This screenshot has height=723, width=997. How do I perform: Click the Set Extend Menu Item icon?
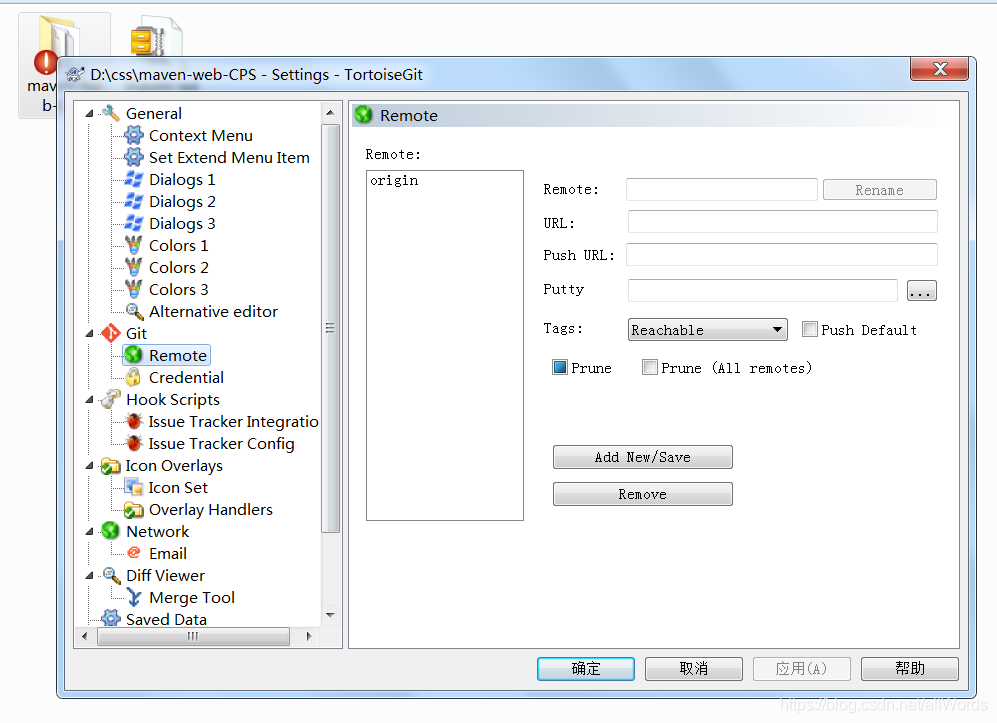point(134,157)
